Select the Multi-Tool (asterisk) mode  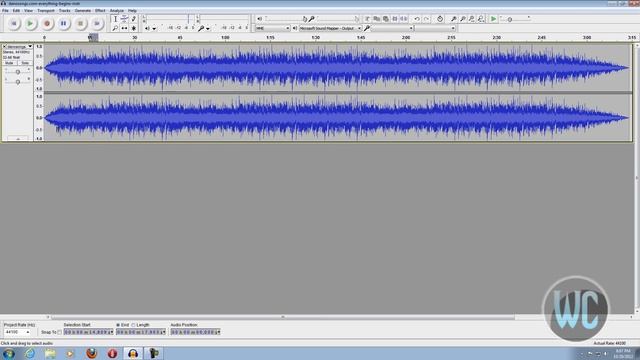coord(133,28)
